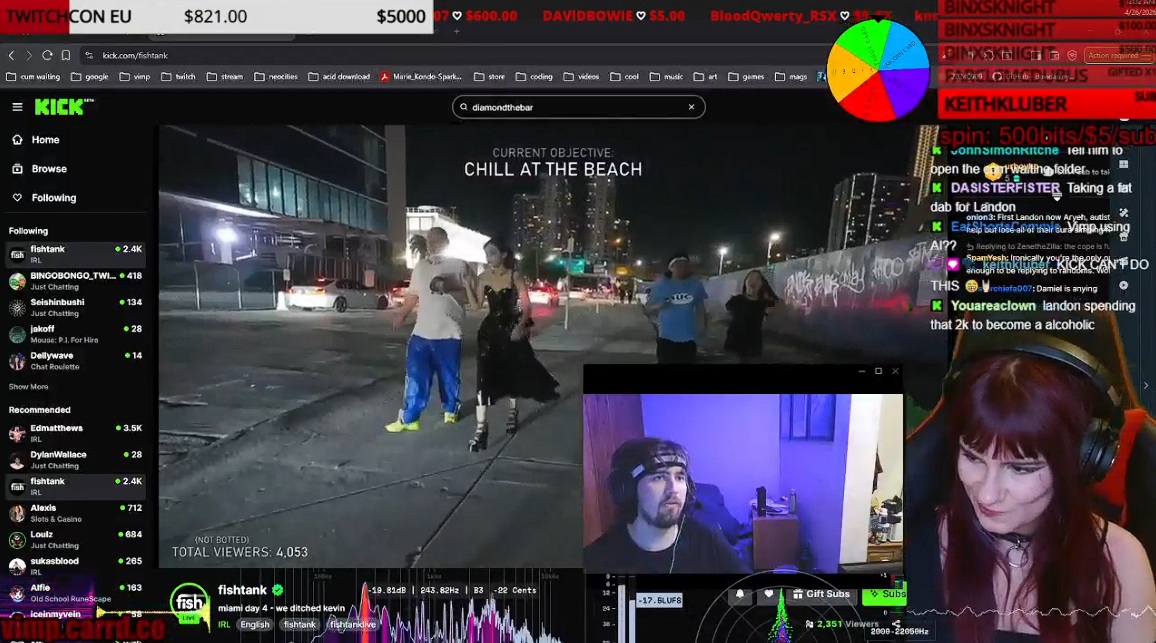The width and height of the screenshot is (1156, 643).
Task: Select the fishtank tag
Action: 299,625
